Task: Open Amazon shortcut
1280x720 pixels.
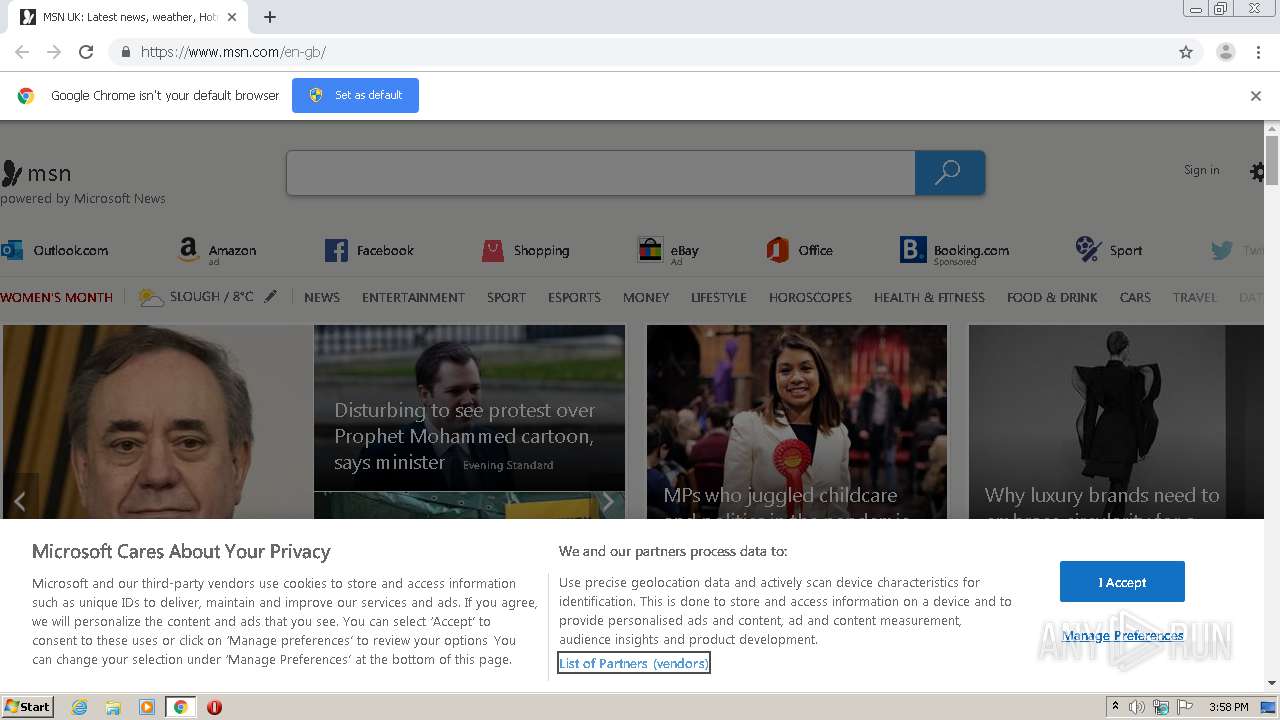Action: [217, 250]
